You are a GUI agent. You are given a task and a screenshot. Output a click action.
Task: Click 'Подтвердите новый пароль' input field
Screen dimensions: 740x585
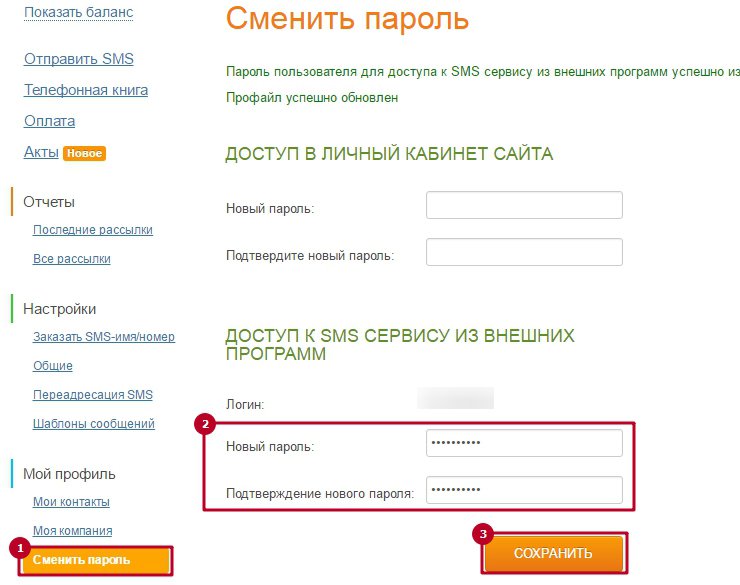coord(524,252)
